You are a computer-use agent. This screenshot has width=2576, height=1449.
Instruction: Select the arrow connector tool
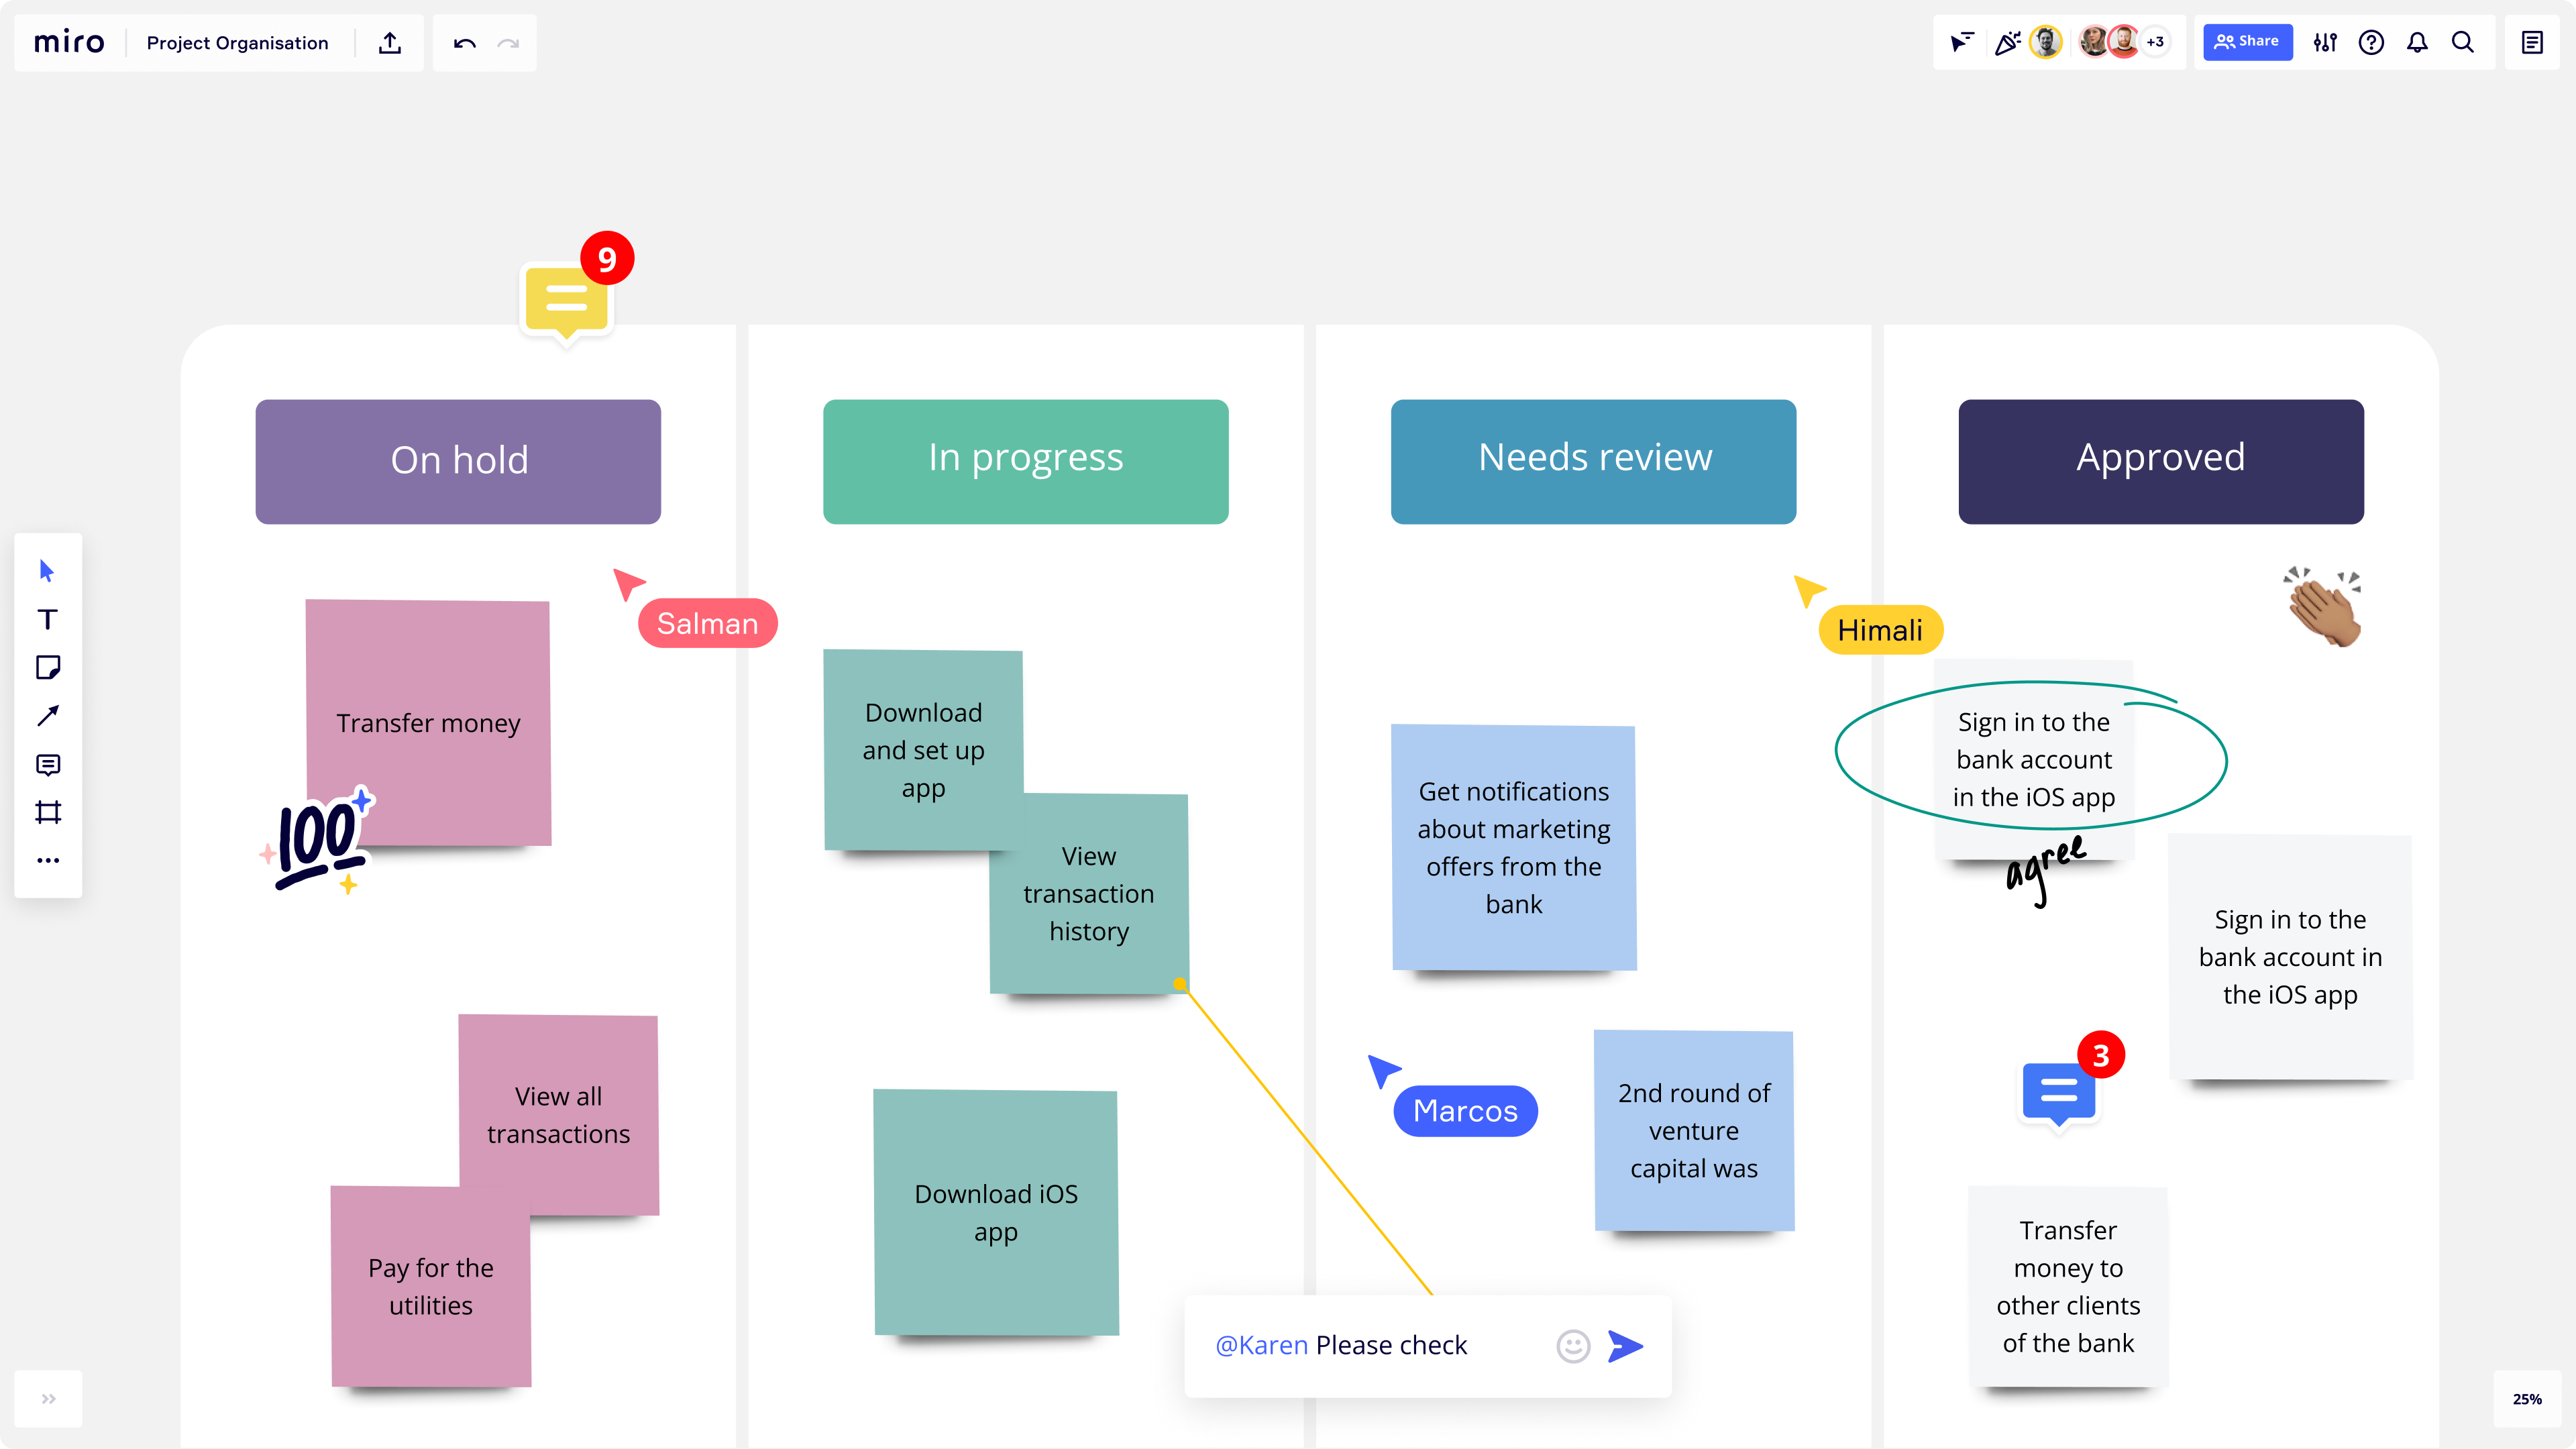(47, 716)
